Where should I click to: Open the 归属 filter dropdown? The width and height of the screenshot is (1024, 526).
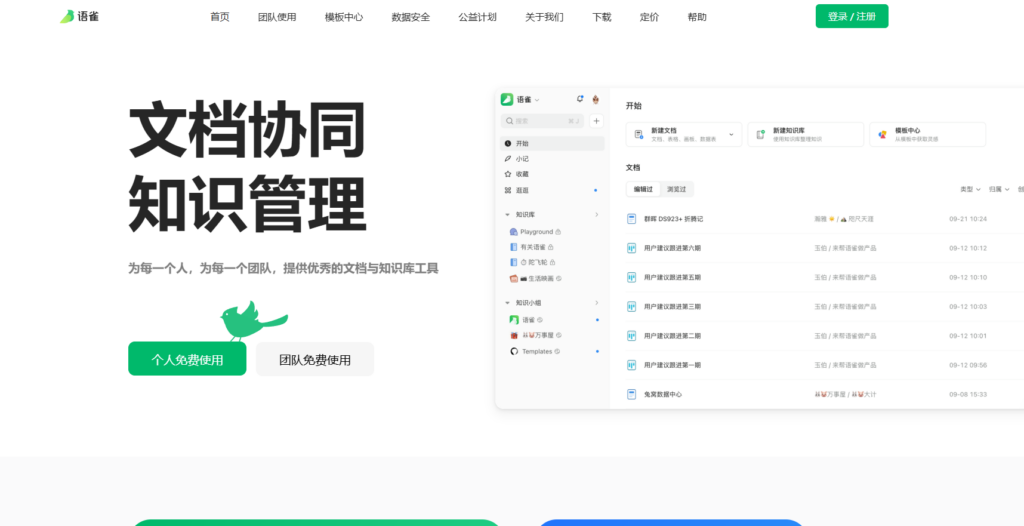999,189
